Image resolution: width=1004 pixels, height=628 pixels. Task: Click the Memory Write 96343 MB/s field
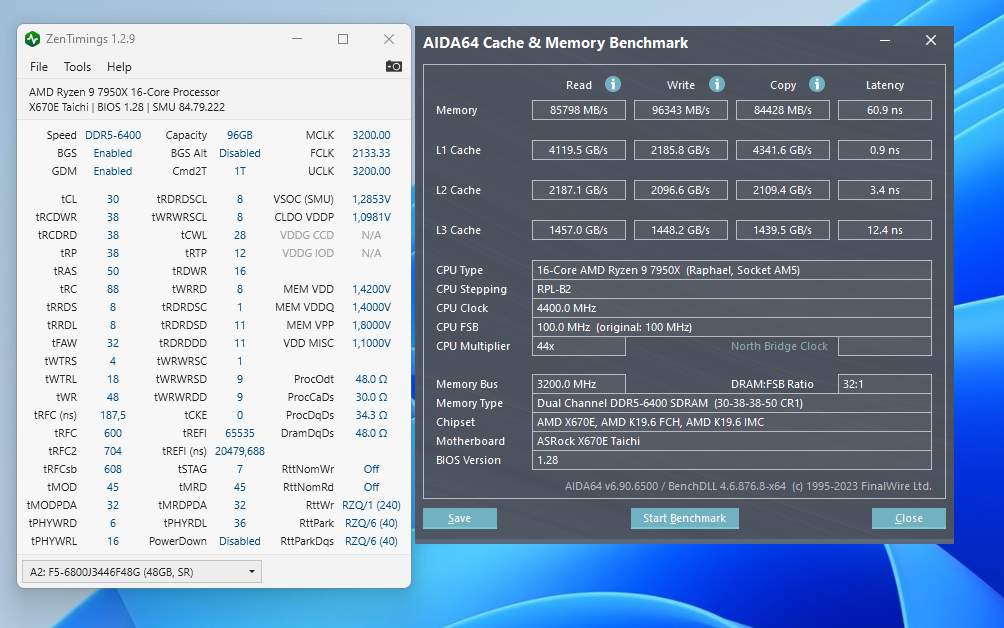681,110
